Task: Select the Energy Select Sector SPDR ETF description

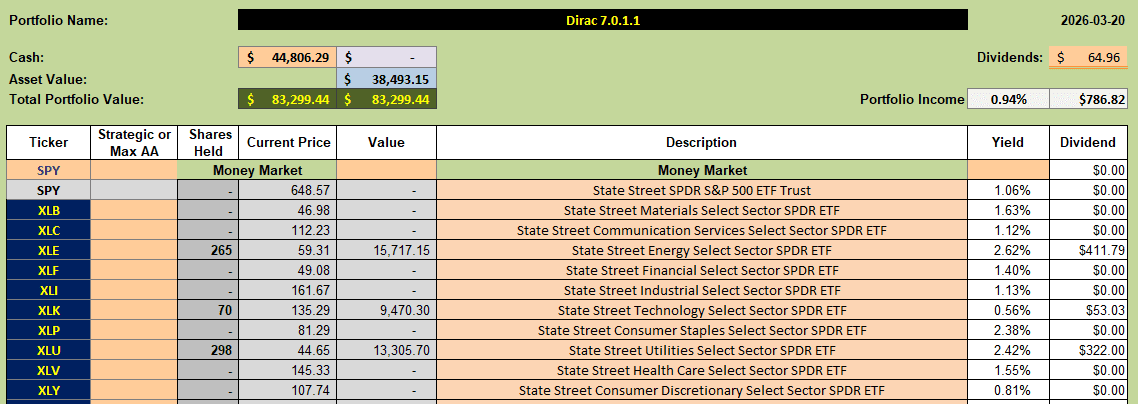Action: (702, 251)
